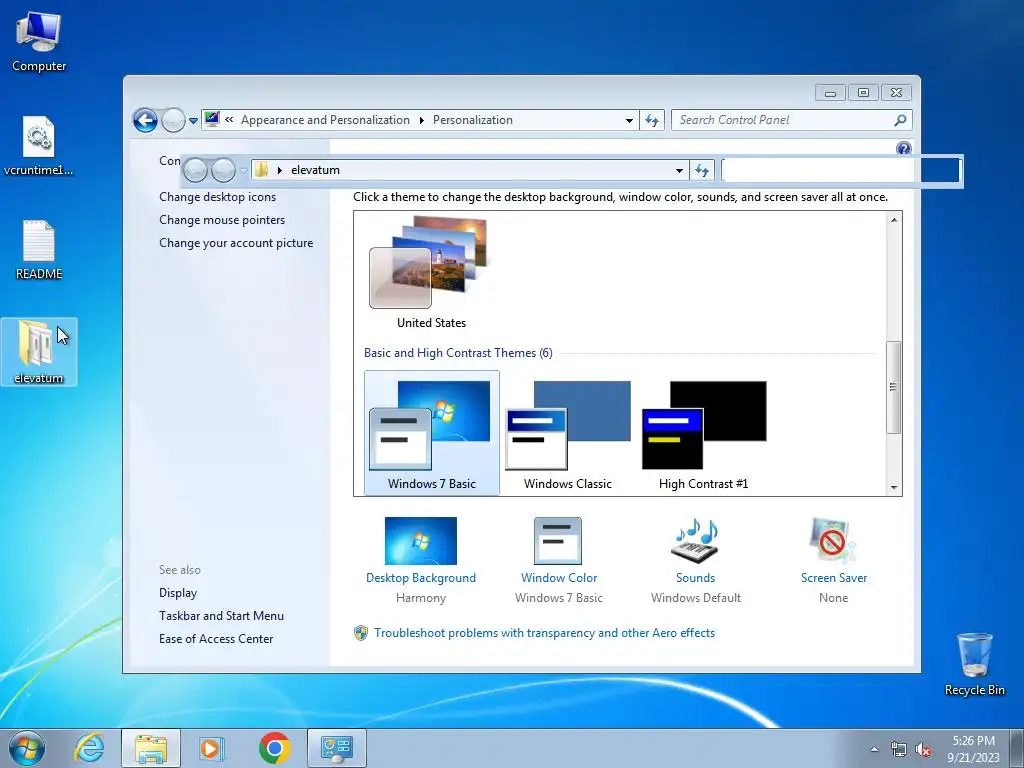Open recent pages dropdown next to Forward
This screenshot has height=768, width=1024.
[193, 121]
